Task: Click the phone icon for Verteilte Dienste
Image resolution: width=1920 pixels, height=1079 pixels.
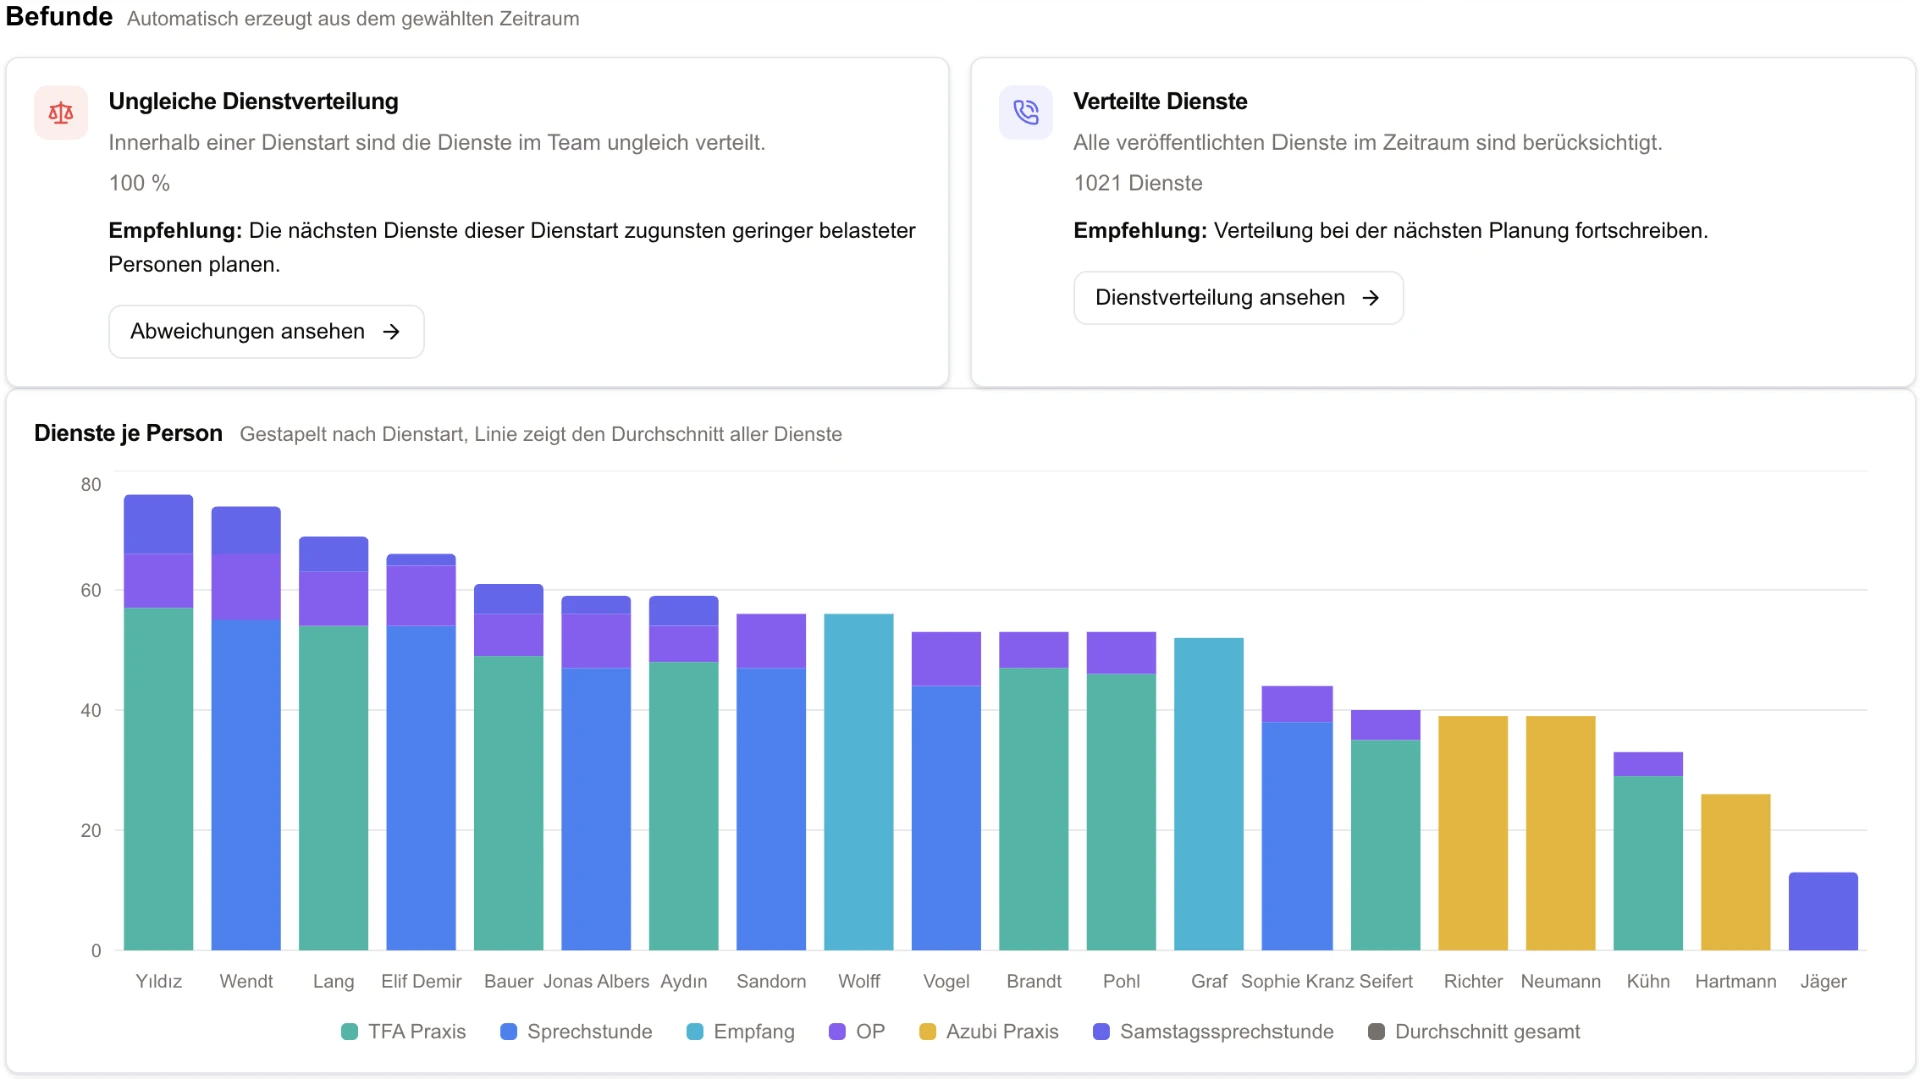Action: click(1026, 113)
